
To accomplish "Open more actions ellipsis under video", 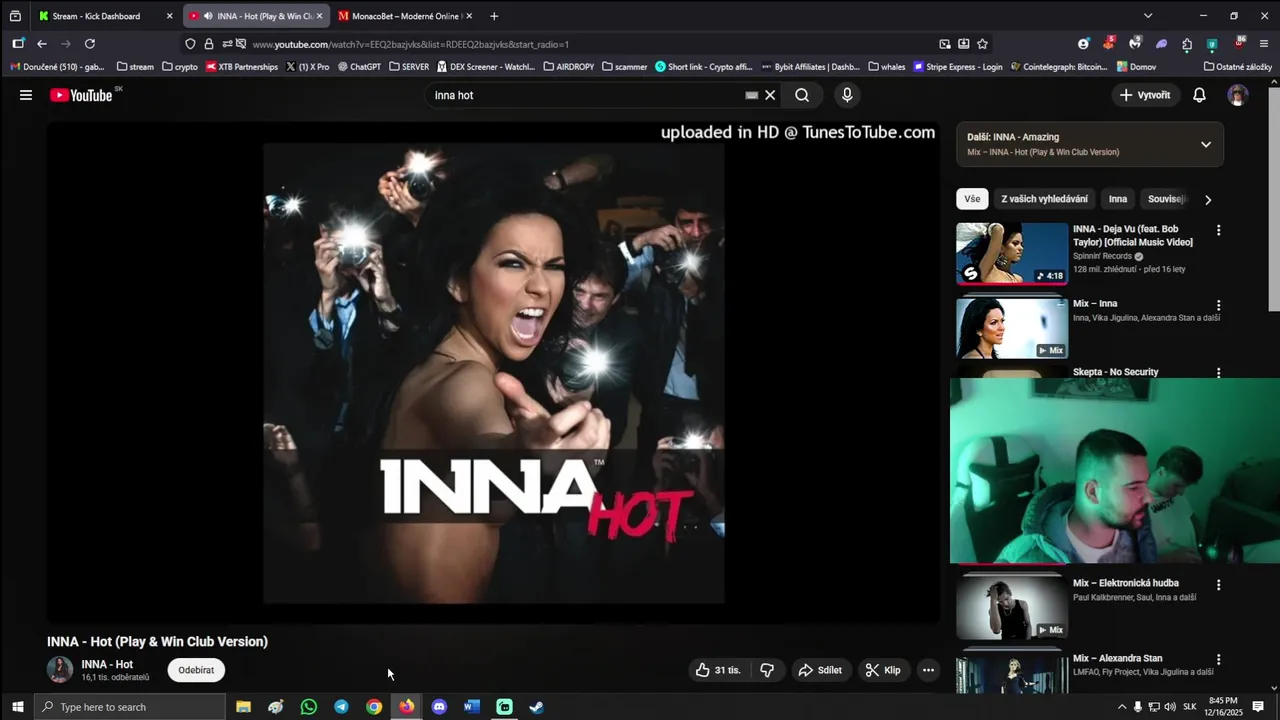I will 928,670.
